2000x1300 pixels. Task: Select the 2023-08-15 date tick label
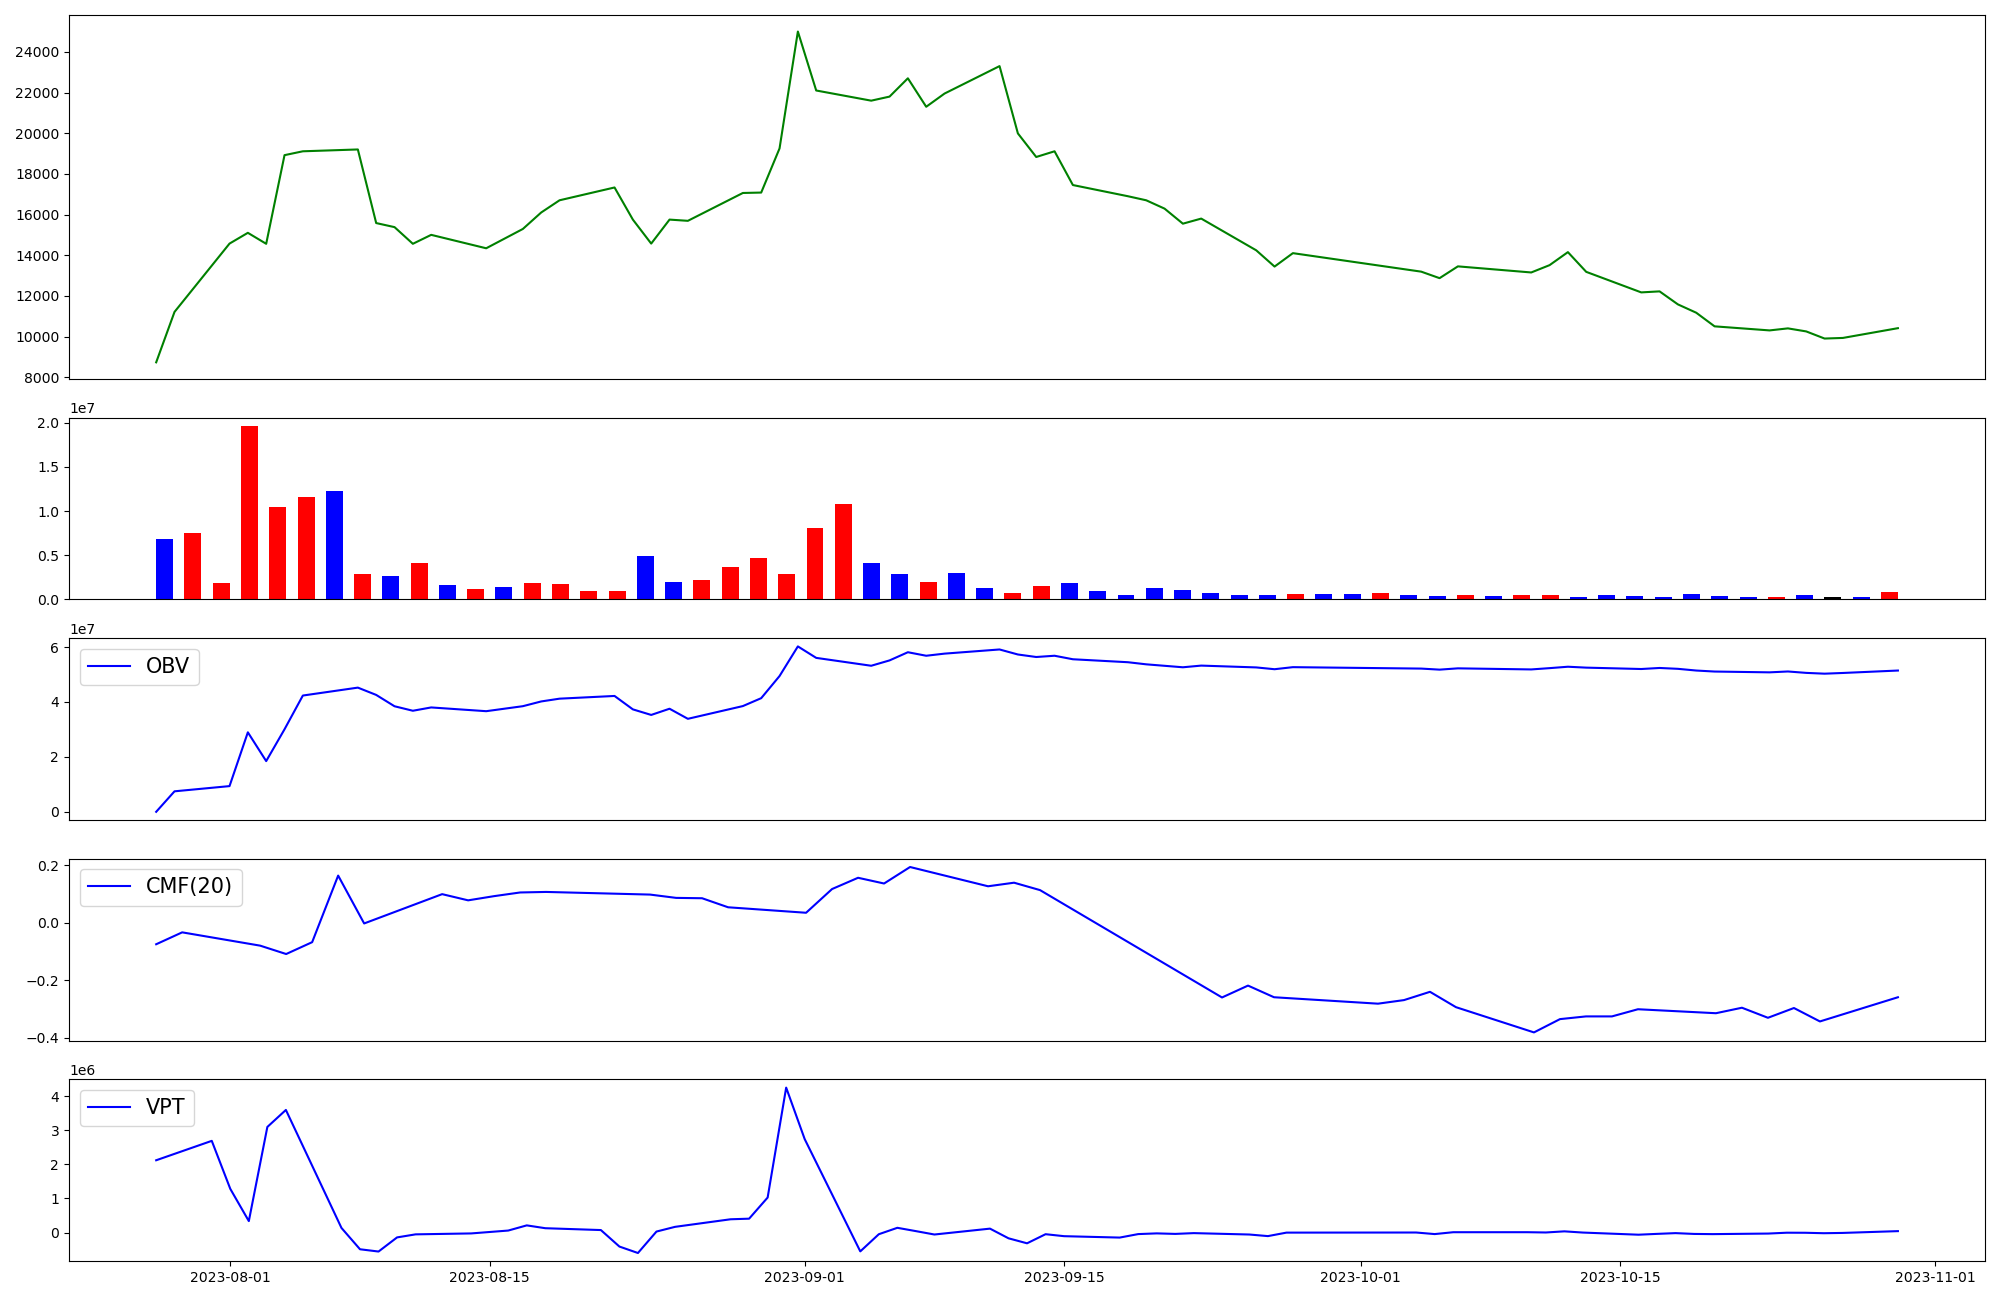pyautogui.click(x=490, y=1277)
